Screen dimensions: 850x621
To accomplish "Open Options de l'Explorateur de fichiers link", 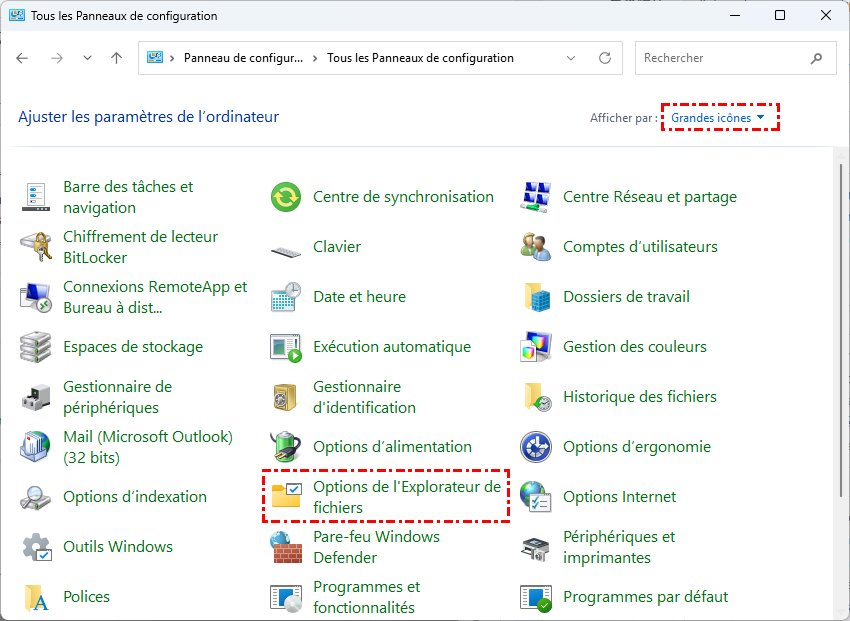I will (406, 497).
